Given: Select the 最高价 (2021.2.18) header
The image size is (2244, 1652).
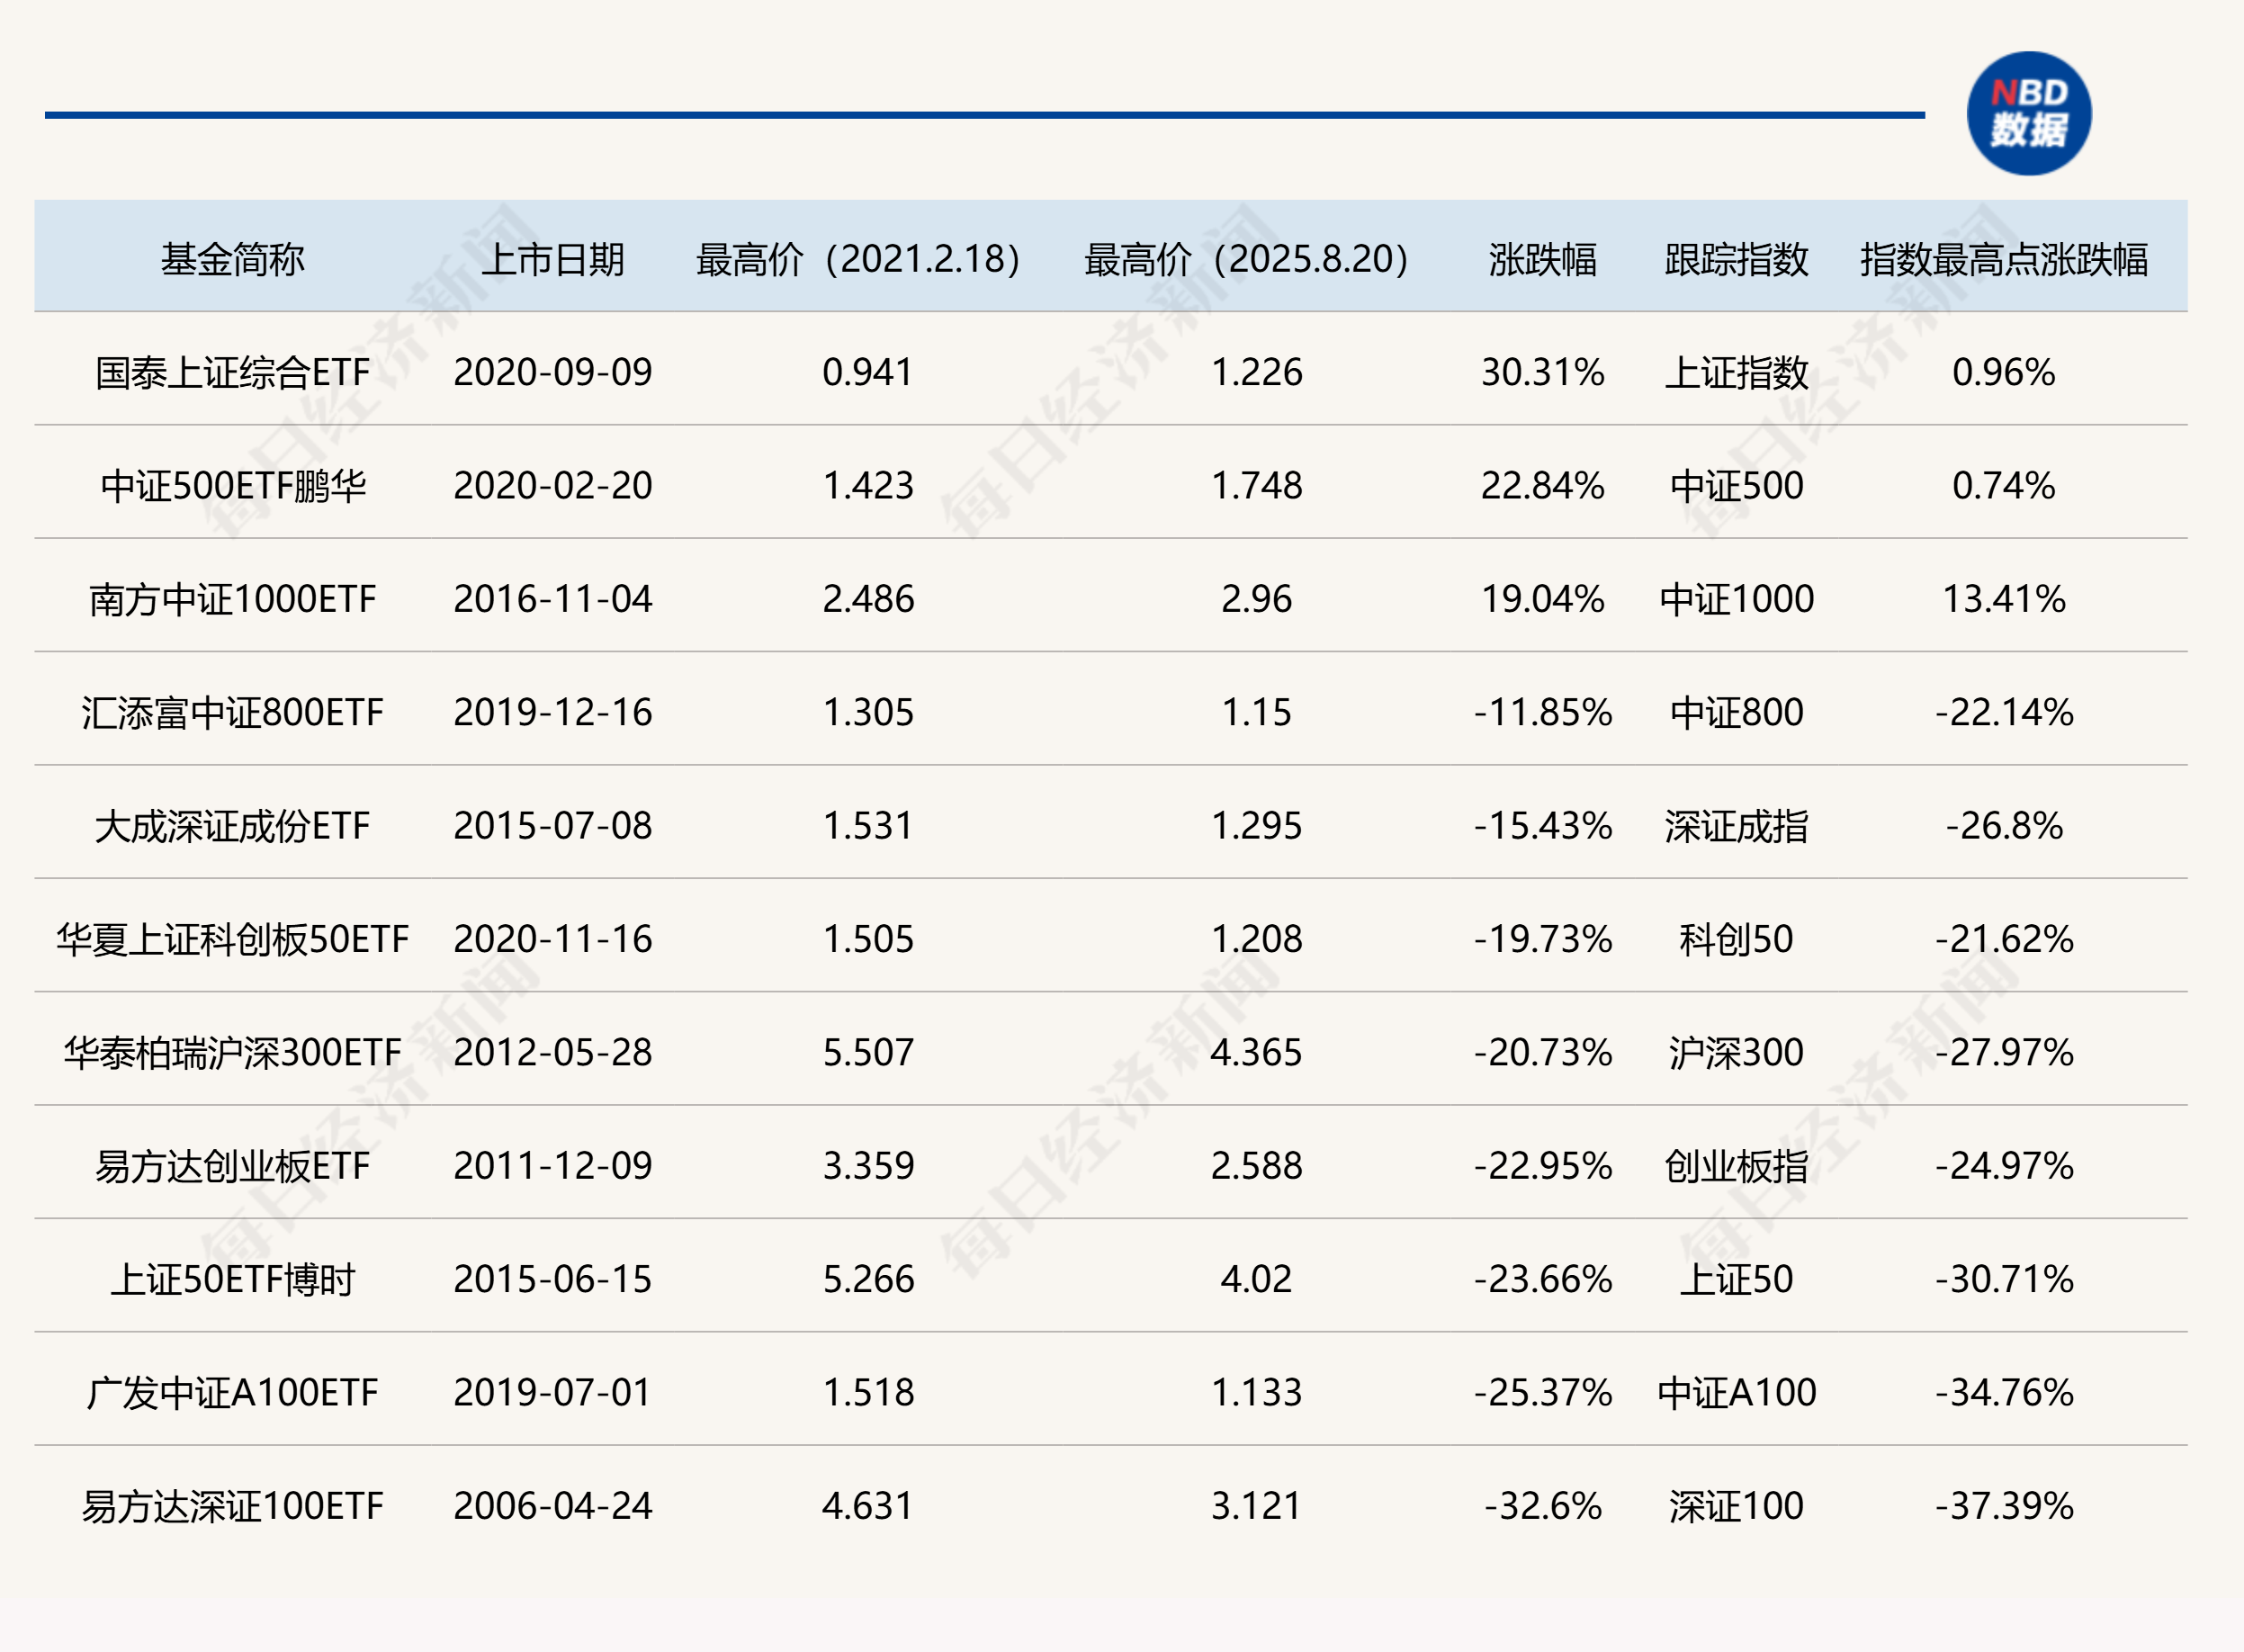Looking at the screenshot, I should pos(858,259).
